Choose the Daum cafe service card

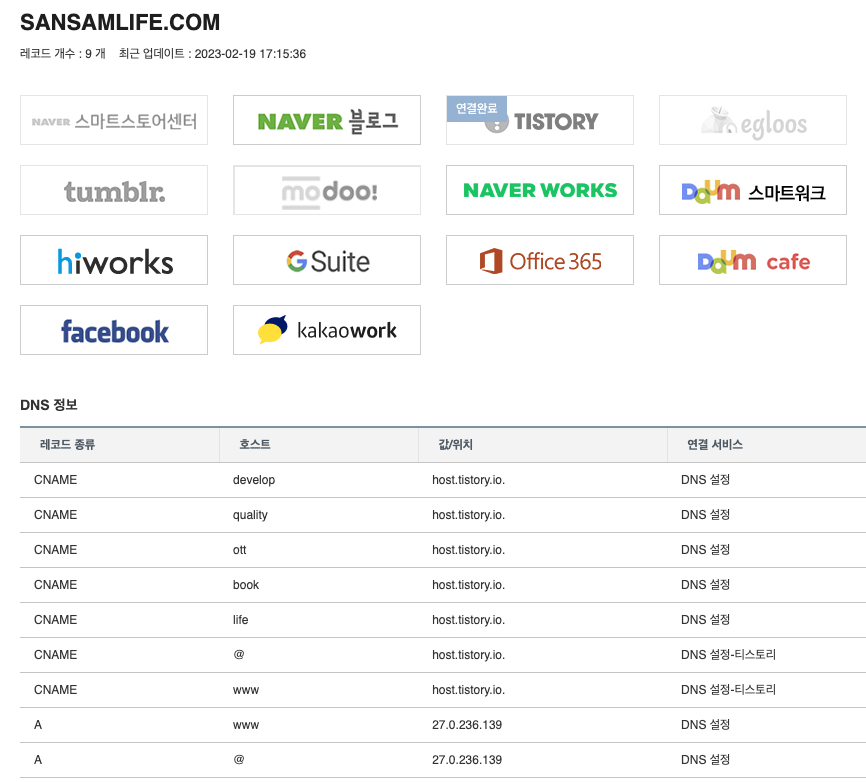tap(753, 260)
